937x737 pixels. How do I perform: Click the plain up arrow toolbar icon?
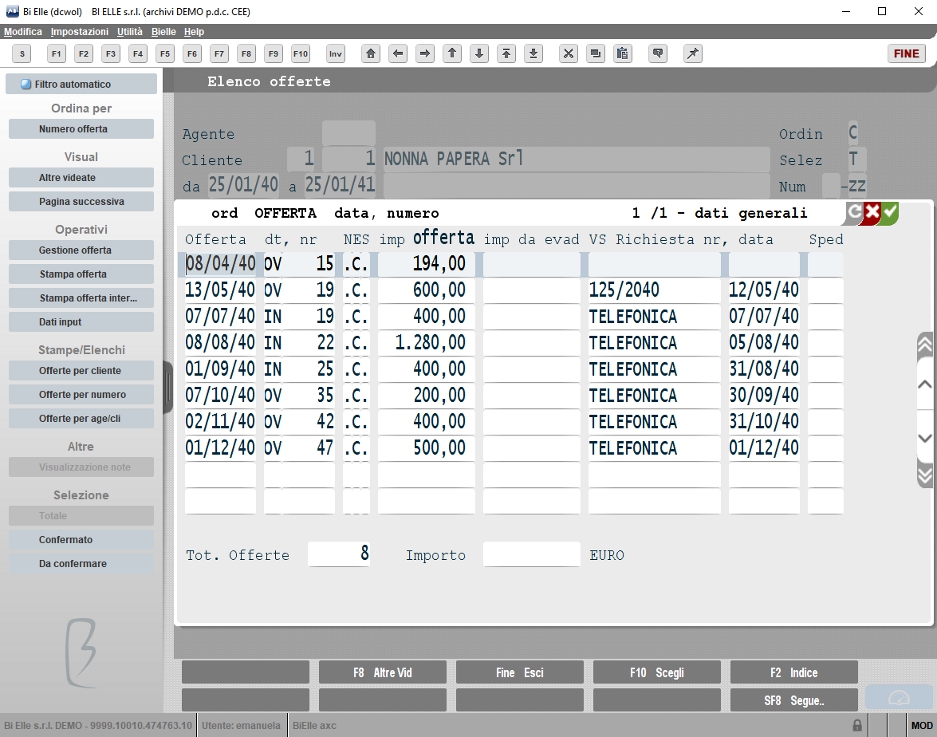(x=452, y=54)
